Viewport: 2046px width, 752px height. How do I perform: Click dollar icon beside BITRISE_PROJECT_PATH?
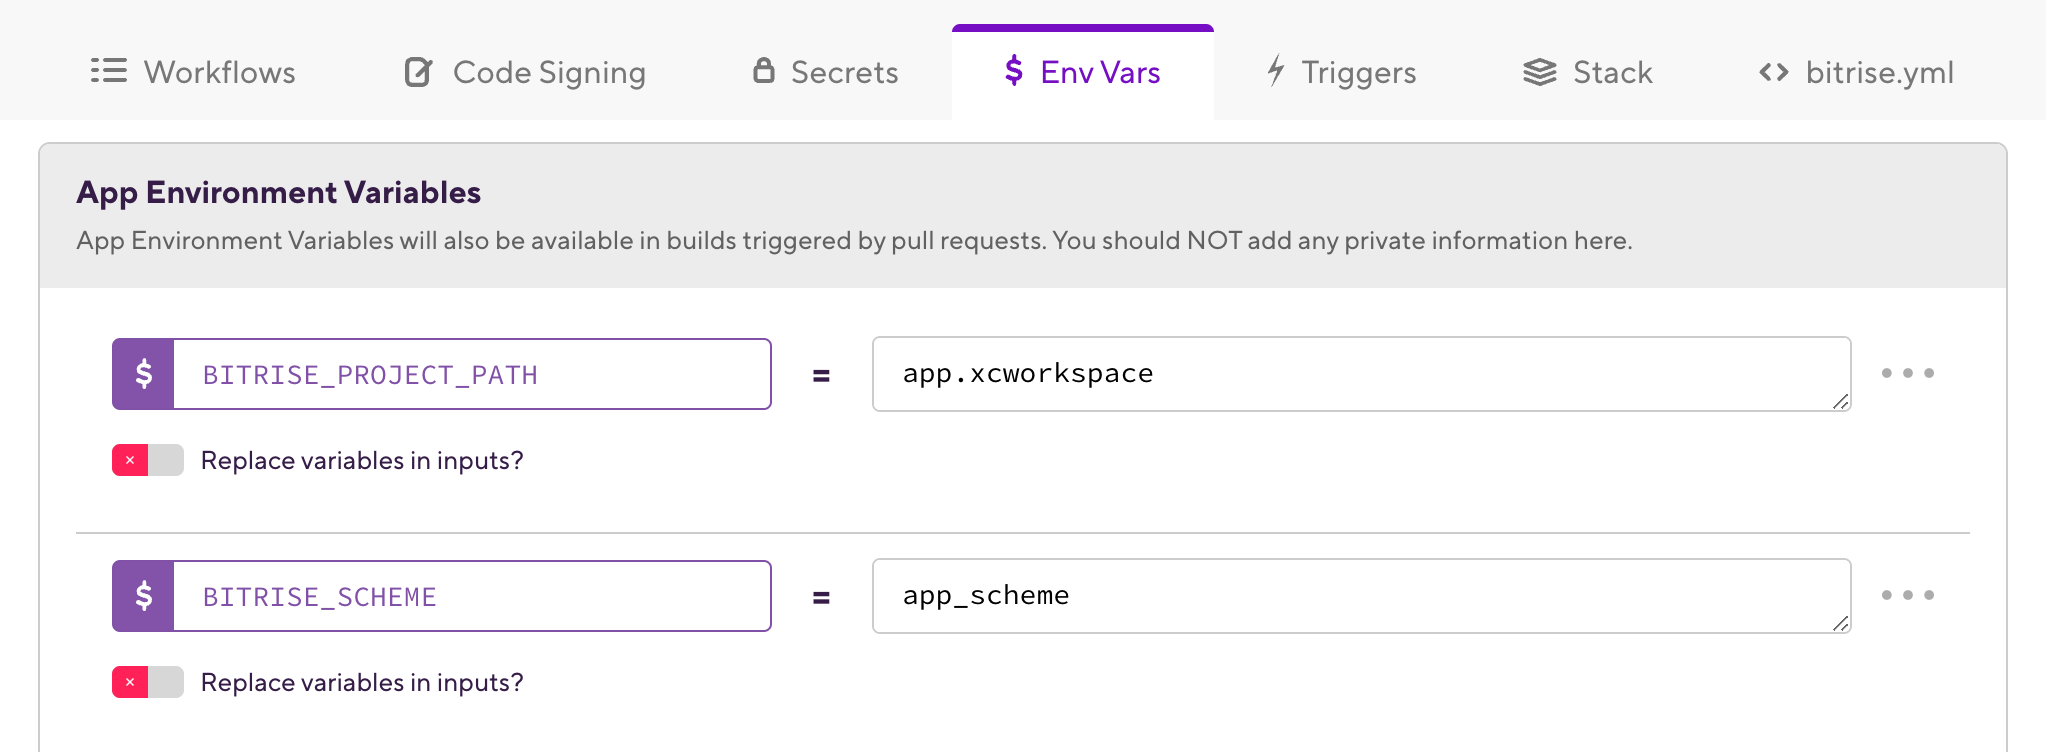(x=144, y=374)
